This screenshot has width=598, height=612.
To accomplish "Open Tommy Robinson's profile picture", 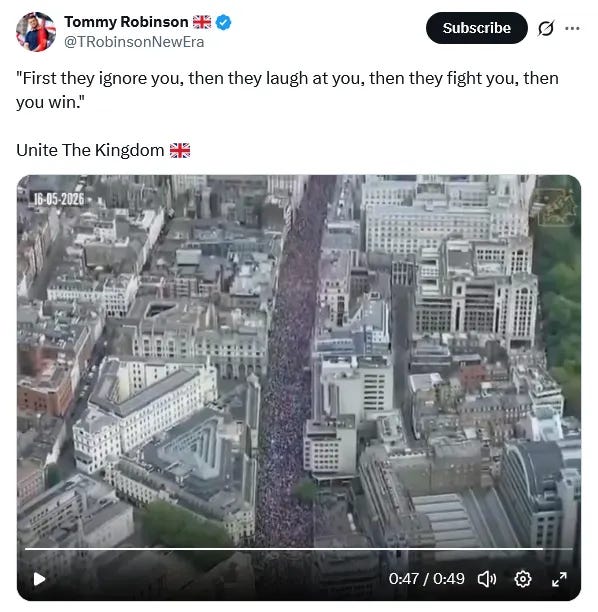I will 36,32.
